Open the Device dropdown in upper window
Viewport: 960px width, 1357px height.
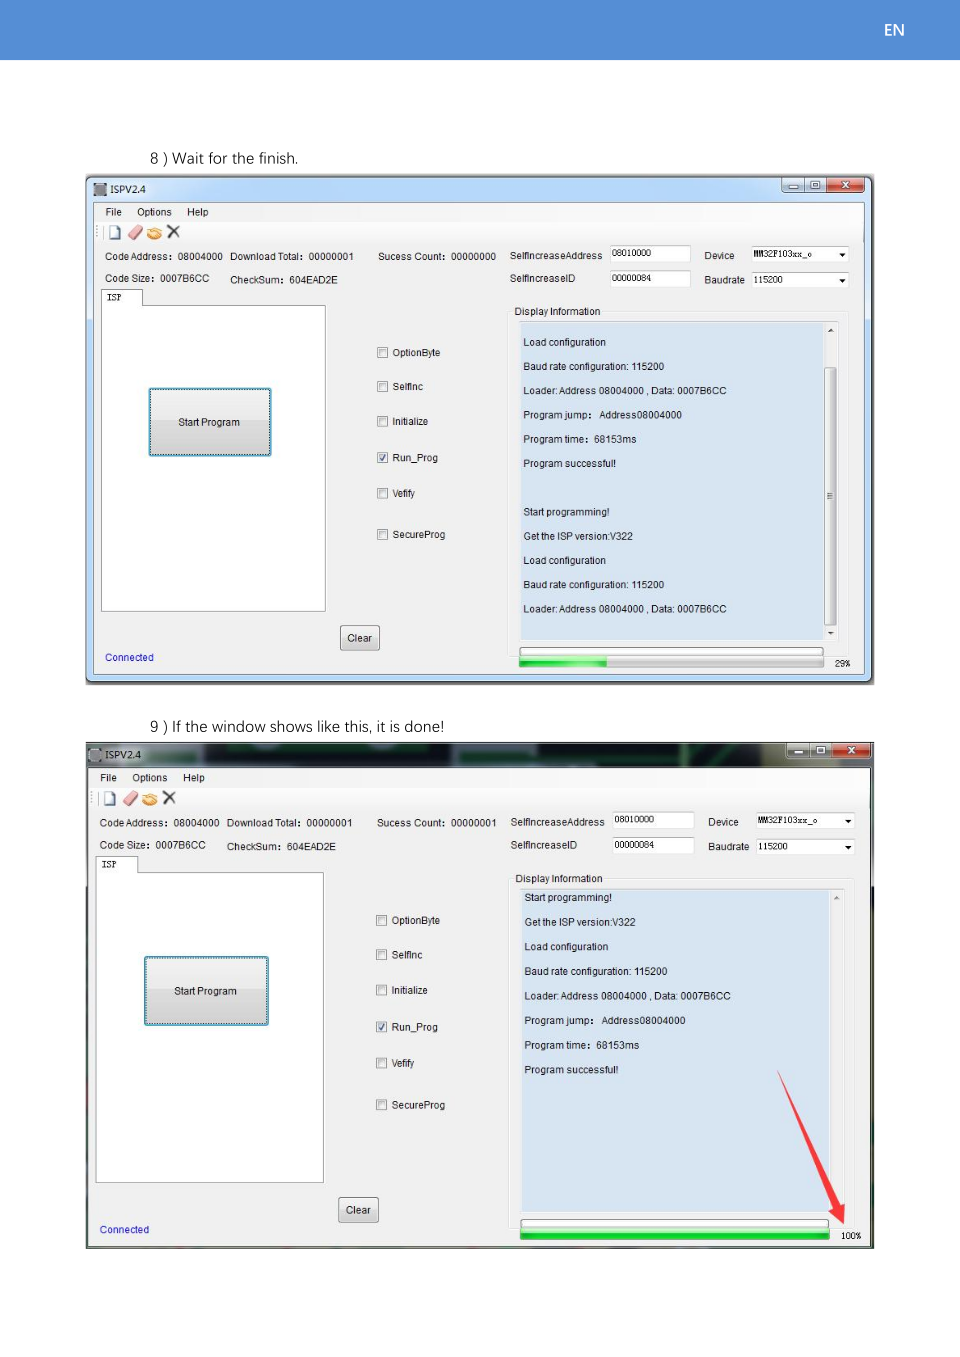click(x=842, y=255)
